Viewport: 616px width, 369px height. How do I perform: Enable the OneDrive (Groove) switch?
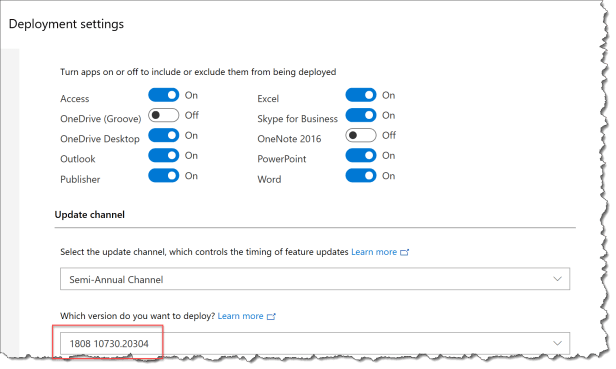pos(163,115)
